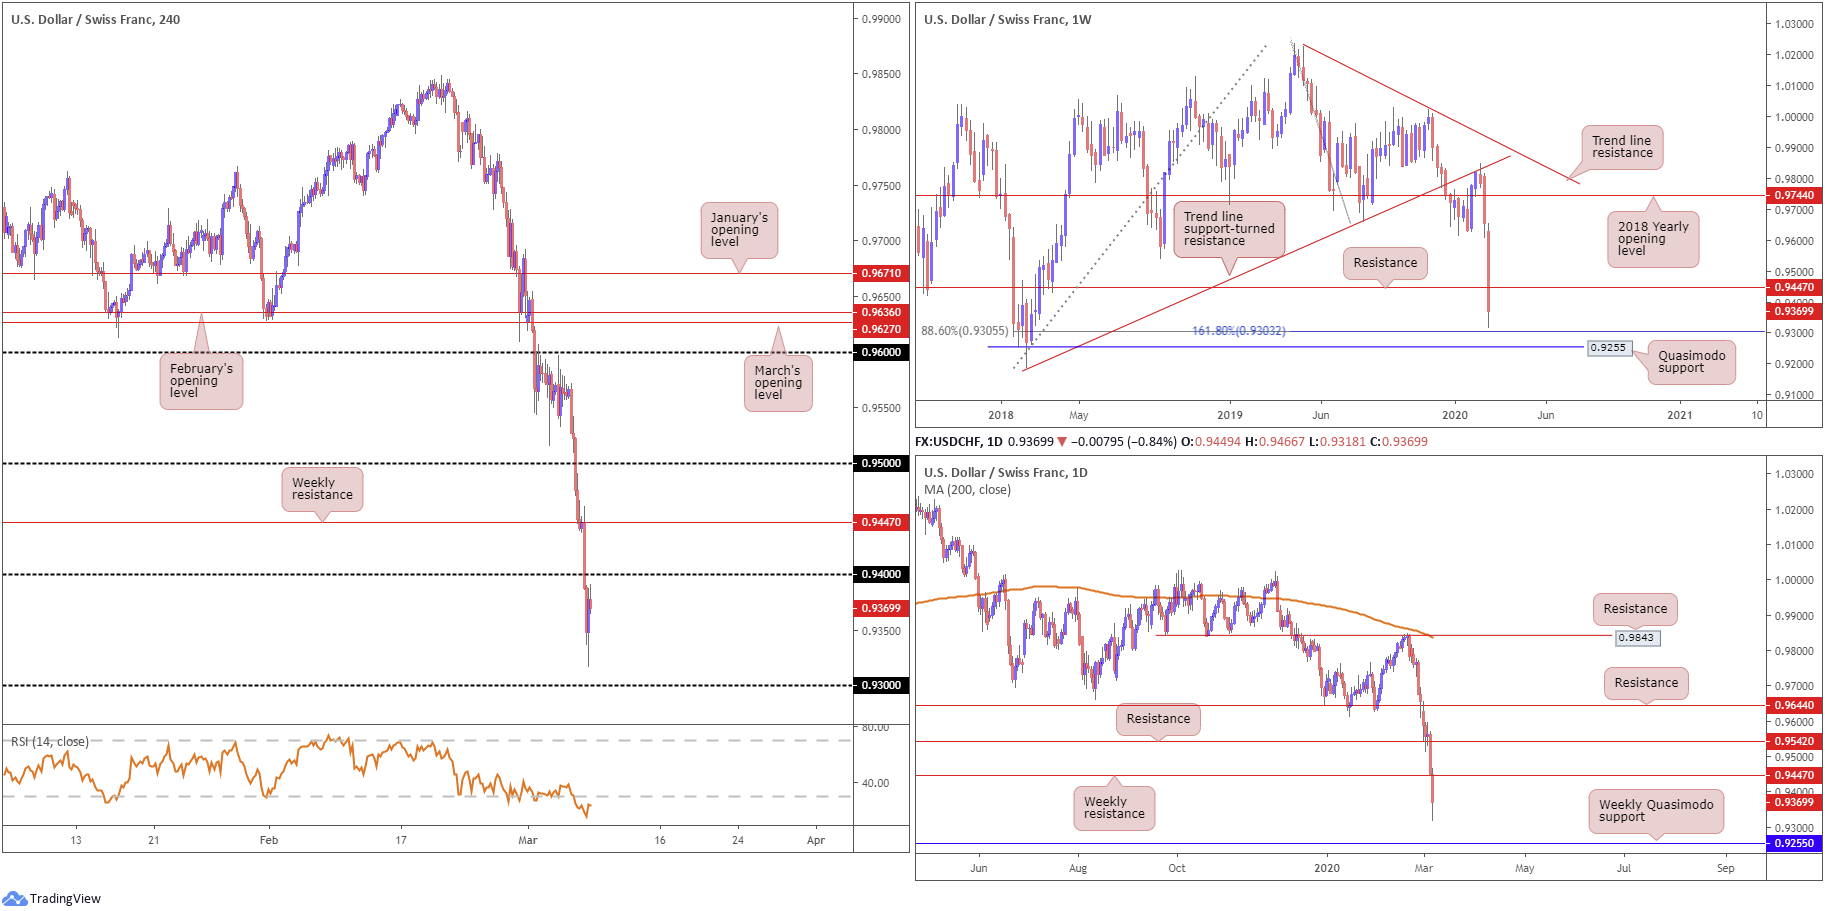Click the March's opening level annotation
The width and height of the screenshot is (1825, 911).
click(x=778, y=383)
